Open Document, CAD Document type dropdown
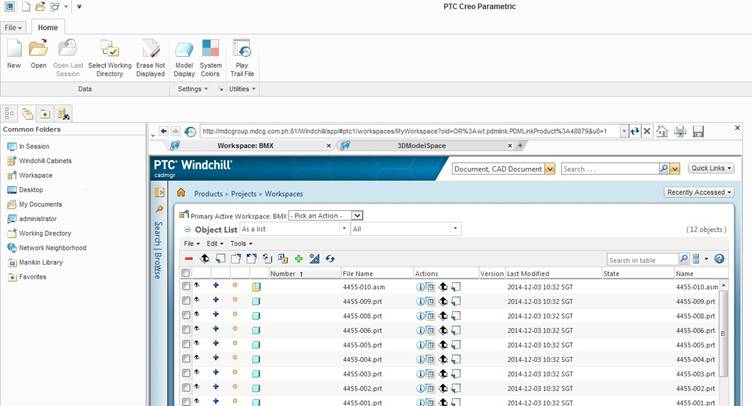Image resolution: width=752 pixels, height=406 pixels. pyautogui.click(x=550, y=169)
